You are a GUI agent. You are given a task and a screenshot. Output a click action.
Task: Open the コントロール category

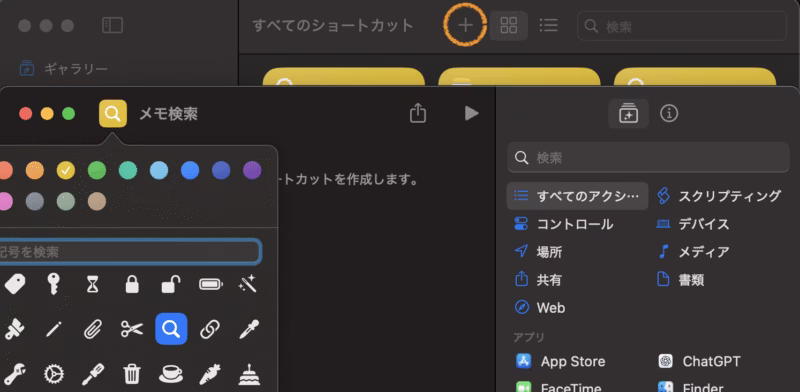pyautogui.click(x=564, y=224)
